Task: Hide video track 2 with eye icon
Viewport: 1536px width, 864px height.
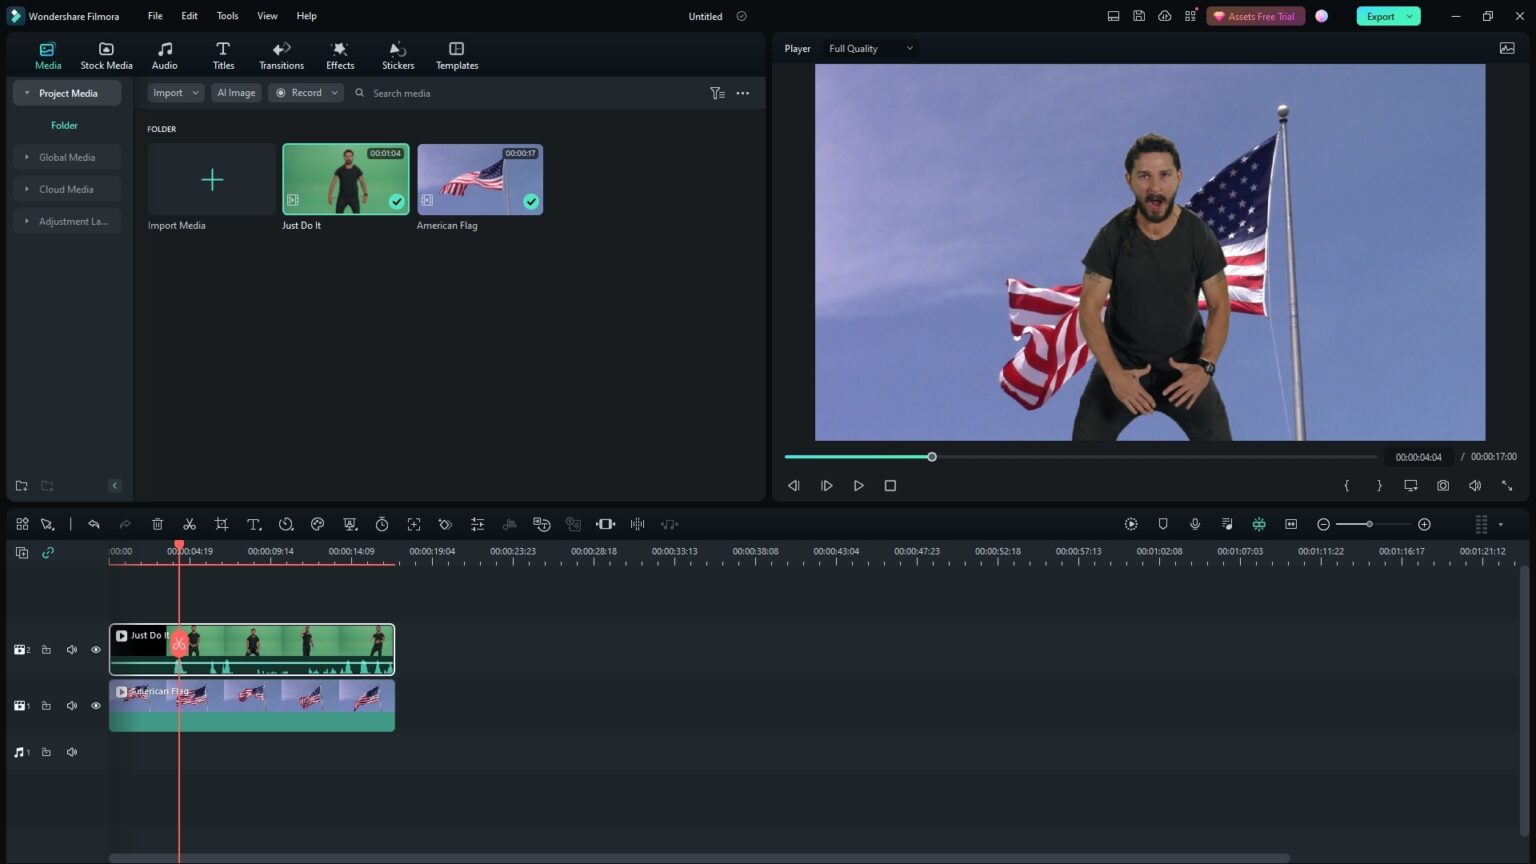Action: [x=96, y=650]
